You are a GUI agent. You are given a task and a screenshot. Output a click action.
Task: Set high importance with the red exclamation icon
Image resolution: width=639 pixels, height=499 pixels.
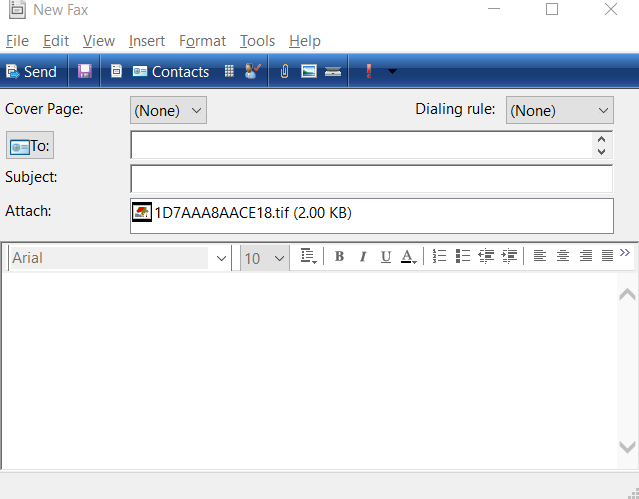[x=369, y=71]
